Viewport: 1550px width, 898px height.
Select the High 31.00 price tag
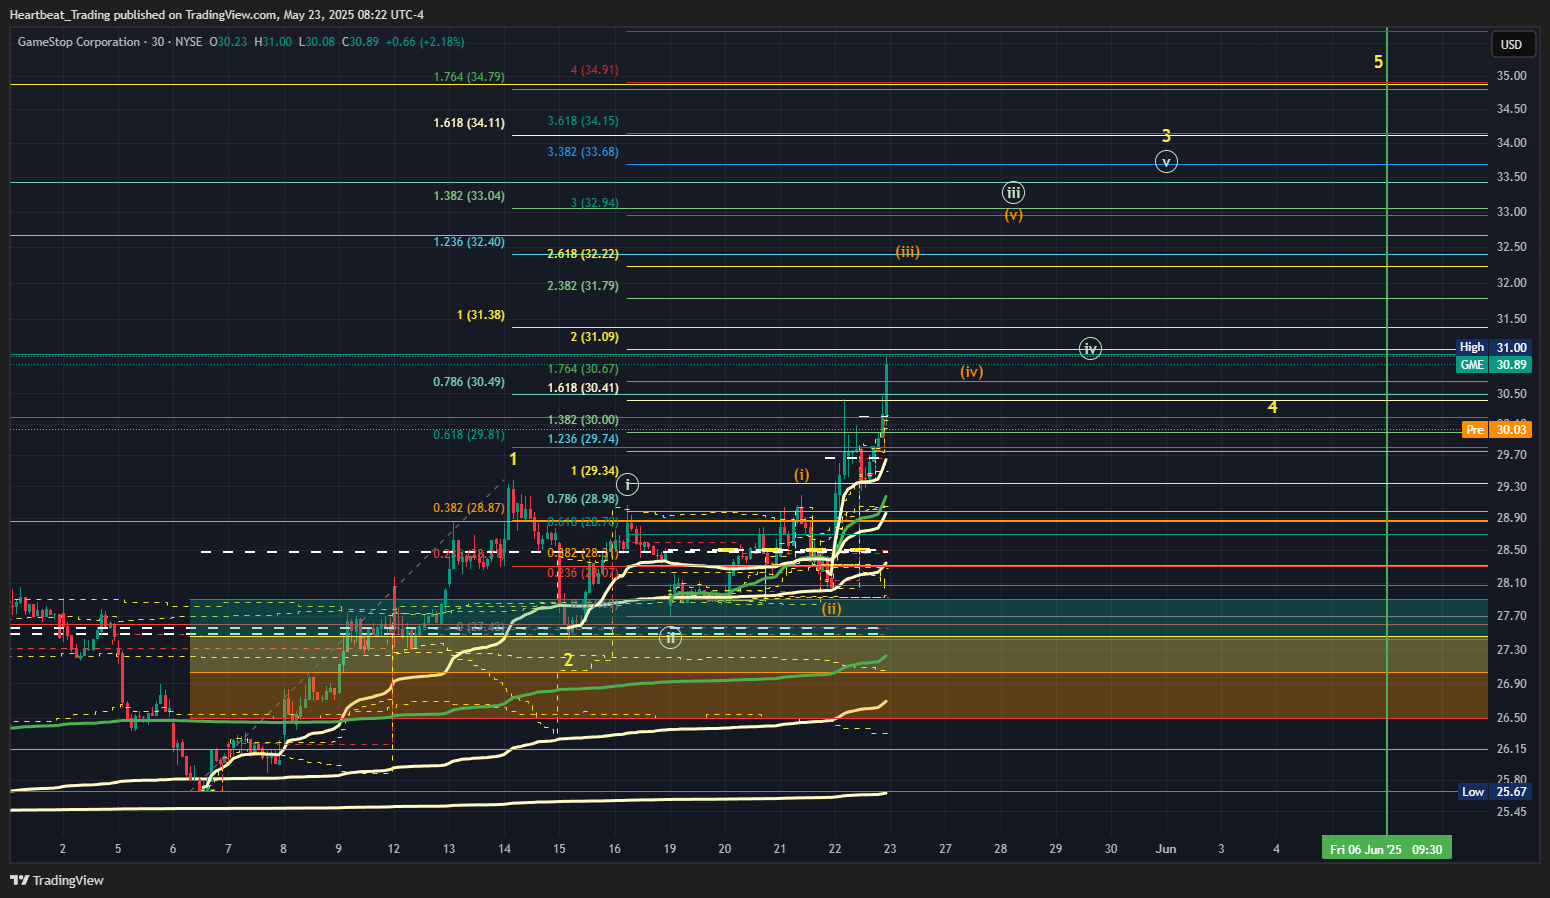tap(1492, 347)
